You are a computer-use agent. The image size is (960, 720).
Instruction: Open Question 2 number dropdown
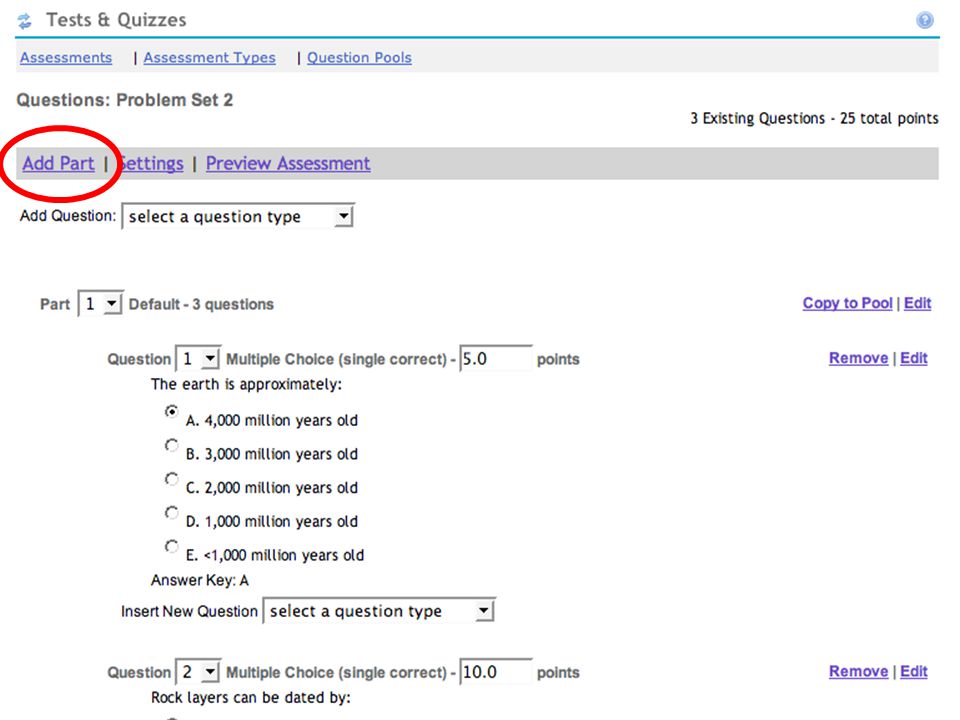tap(198, 672)
